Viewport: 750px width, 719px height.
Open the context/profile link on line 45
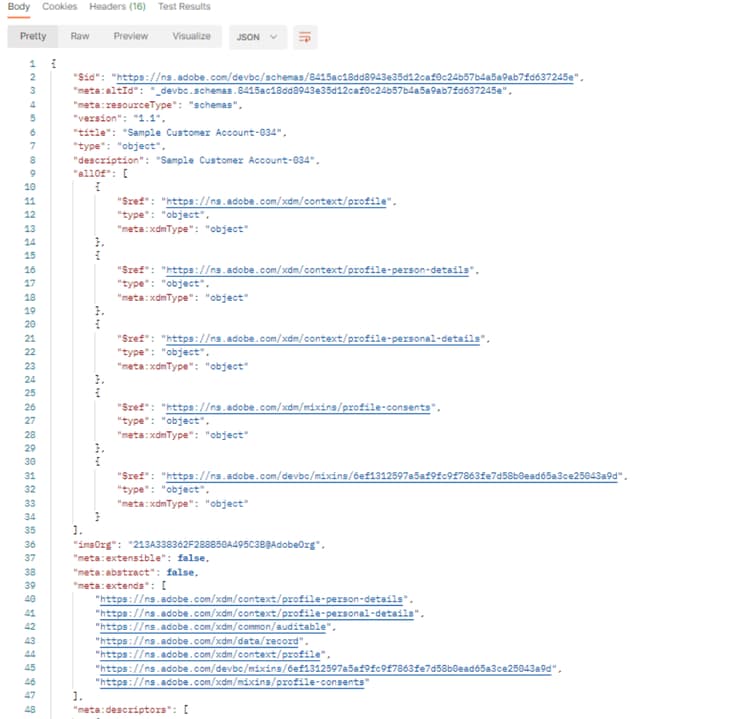pos(210,654)
